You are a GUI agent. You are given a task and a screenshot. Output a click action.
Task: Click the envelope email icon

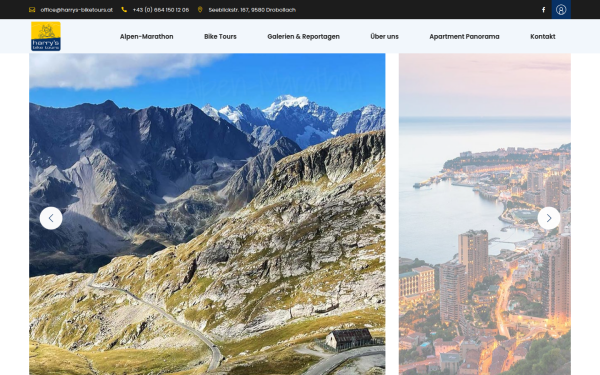(32, 10)
